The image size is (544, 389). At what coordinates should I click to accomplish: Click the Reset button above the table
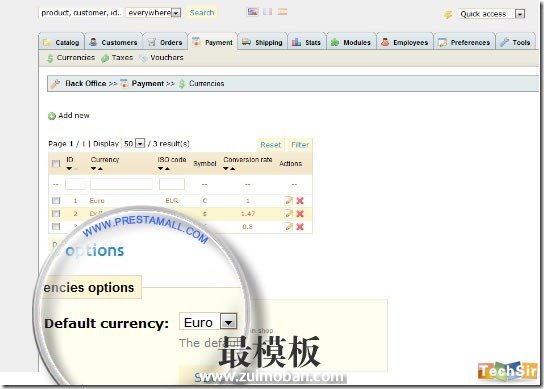coord(270,145)
